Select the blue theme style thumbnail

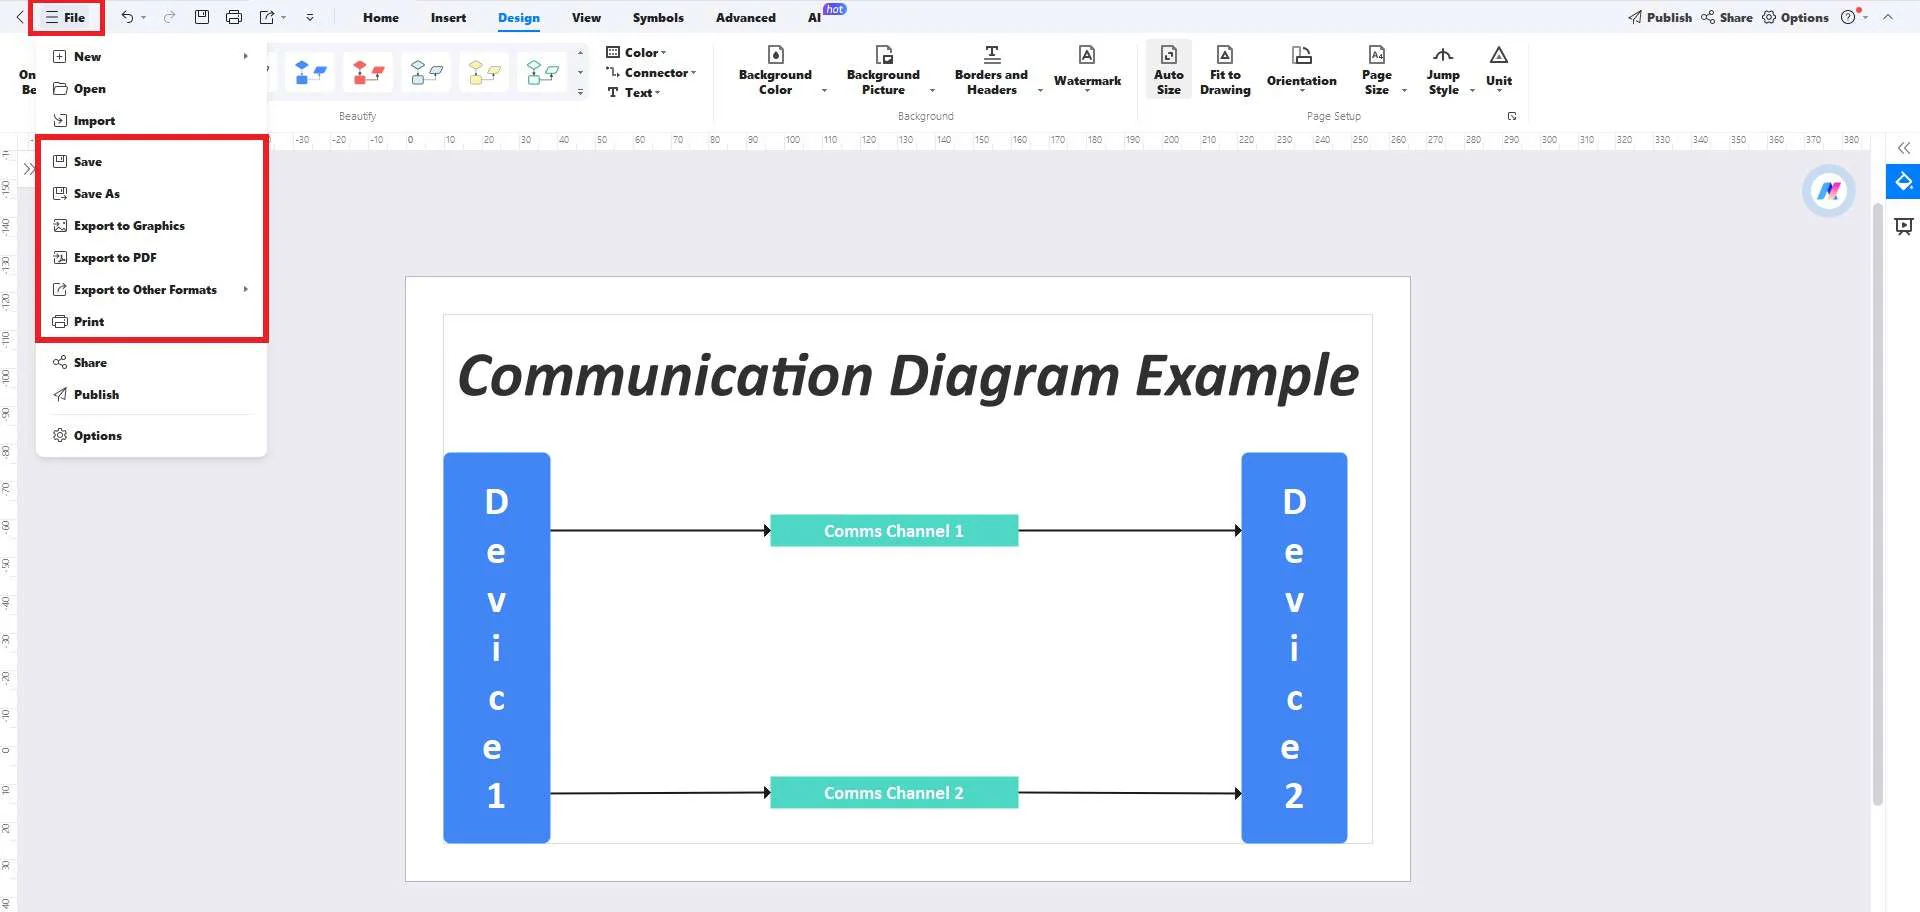pyautogui.click(x=310, y=72)
